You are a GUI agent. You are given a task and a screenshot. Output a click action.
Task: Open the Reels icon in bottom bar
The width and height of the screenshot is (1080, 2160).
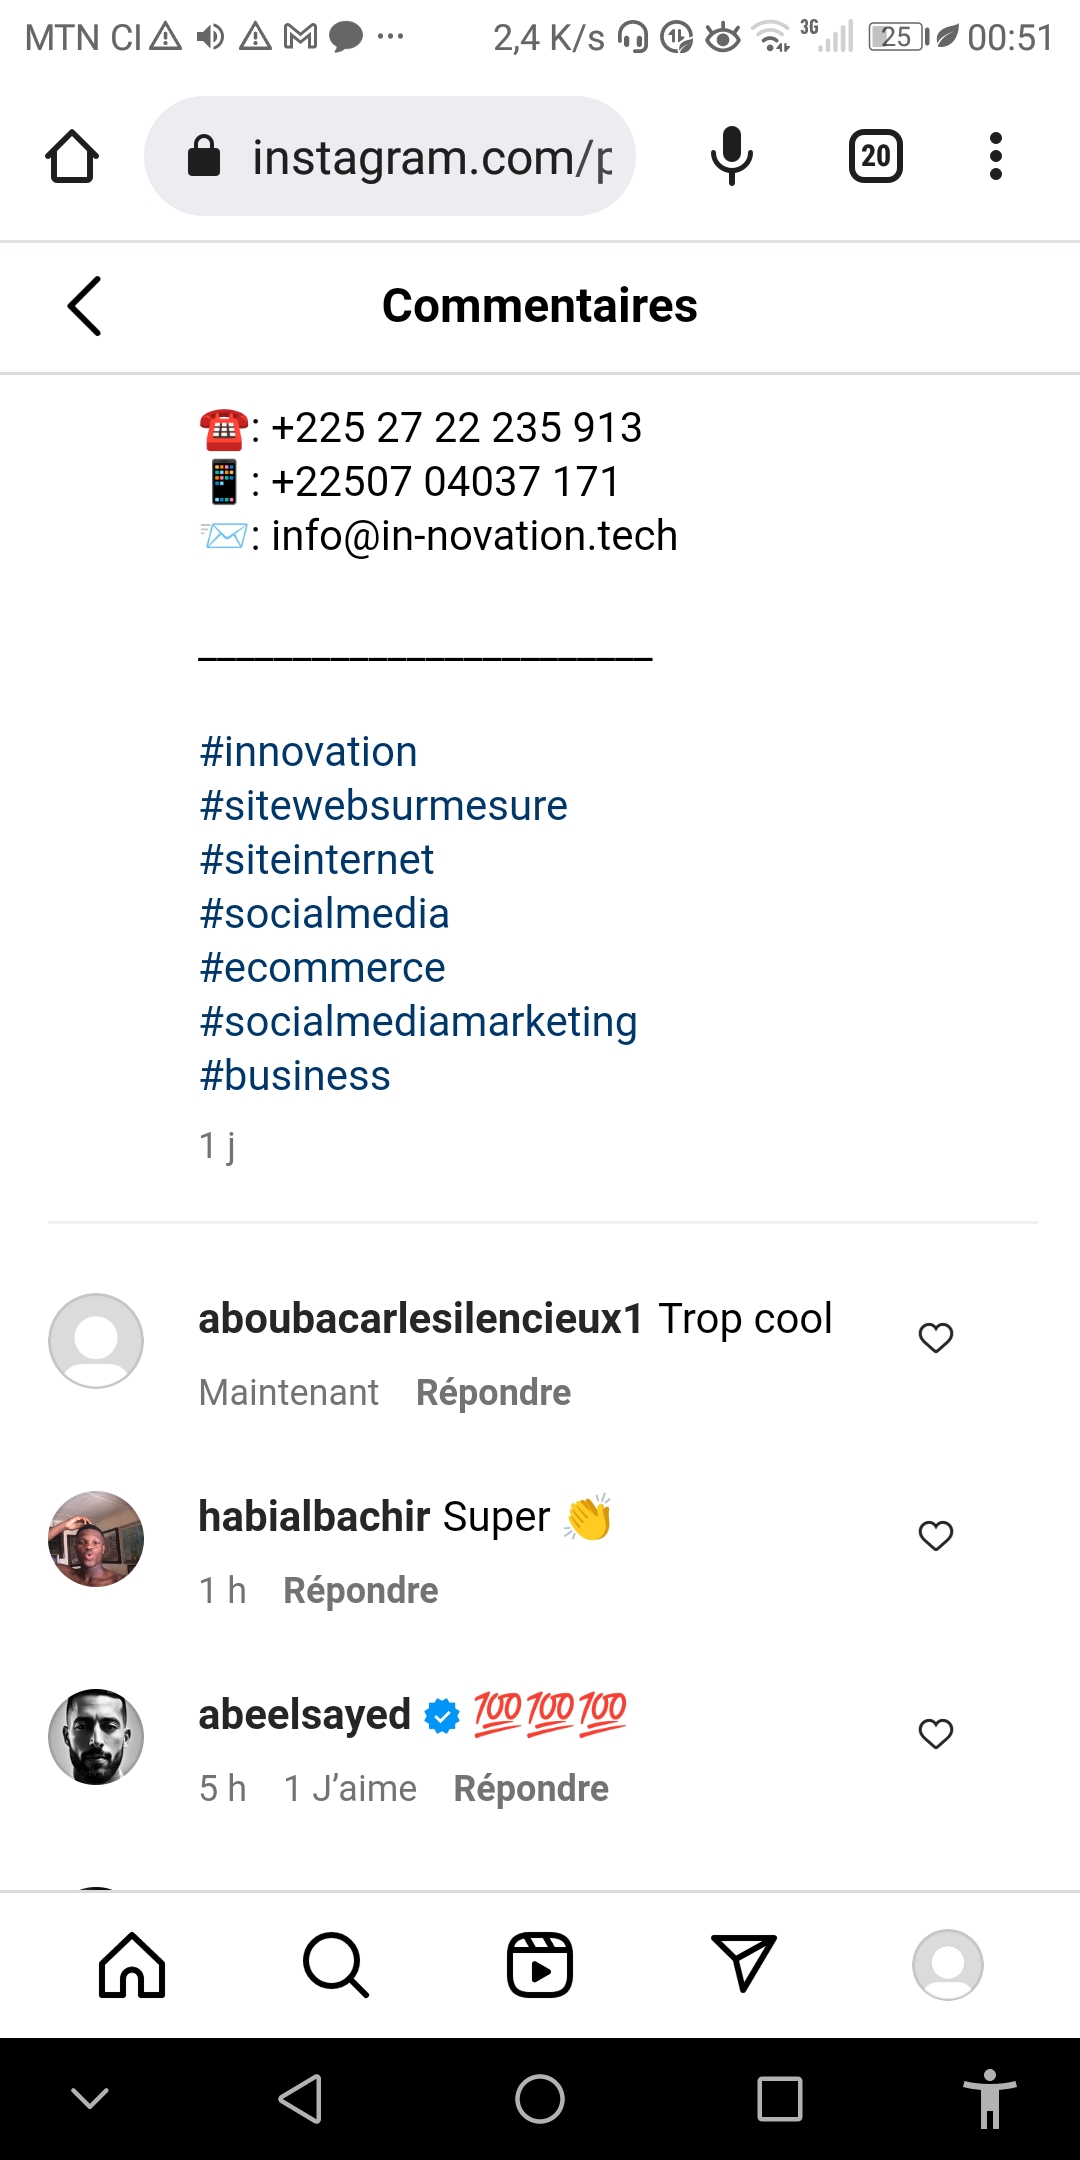[540, 1965]
